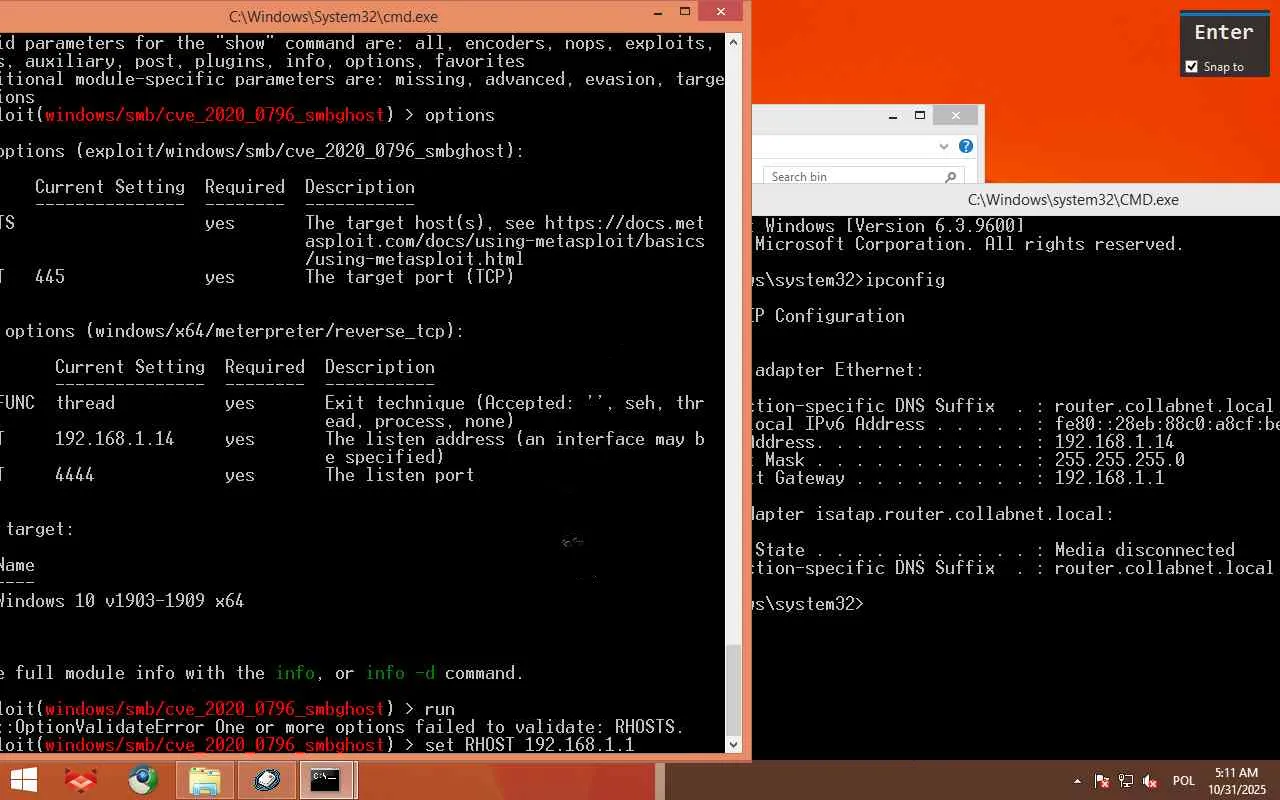Click the C:\Windows\system32\CMD.exe title of right window
Viewport: 1280px width, 800px height.
click(x=1073, y=200)
